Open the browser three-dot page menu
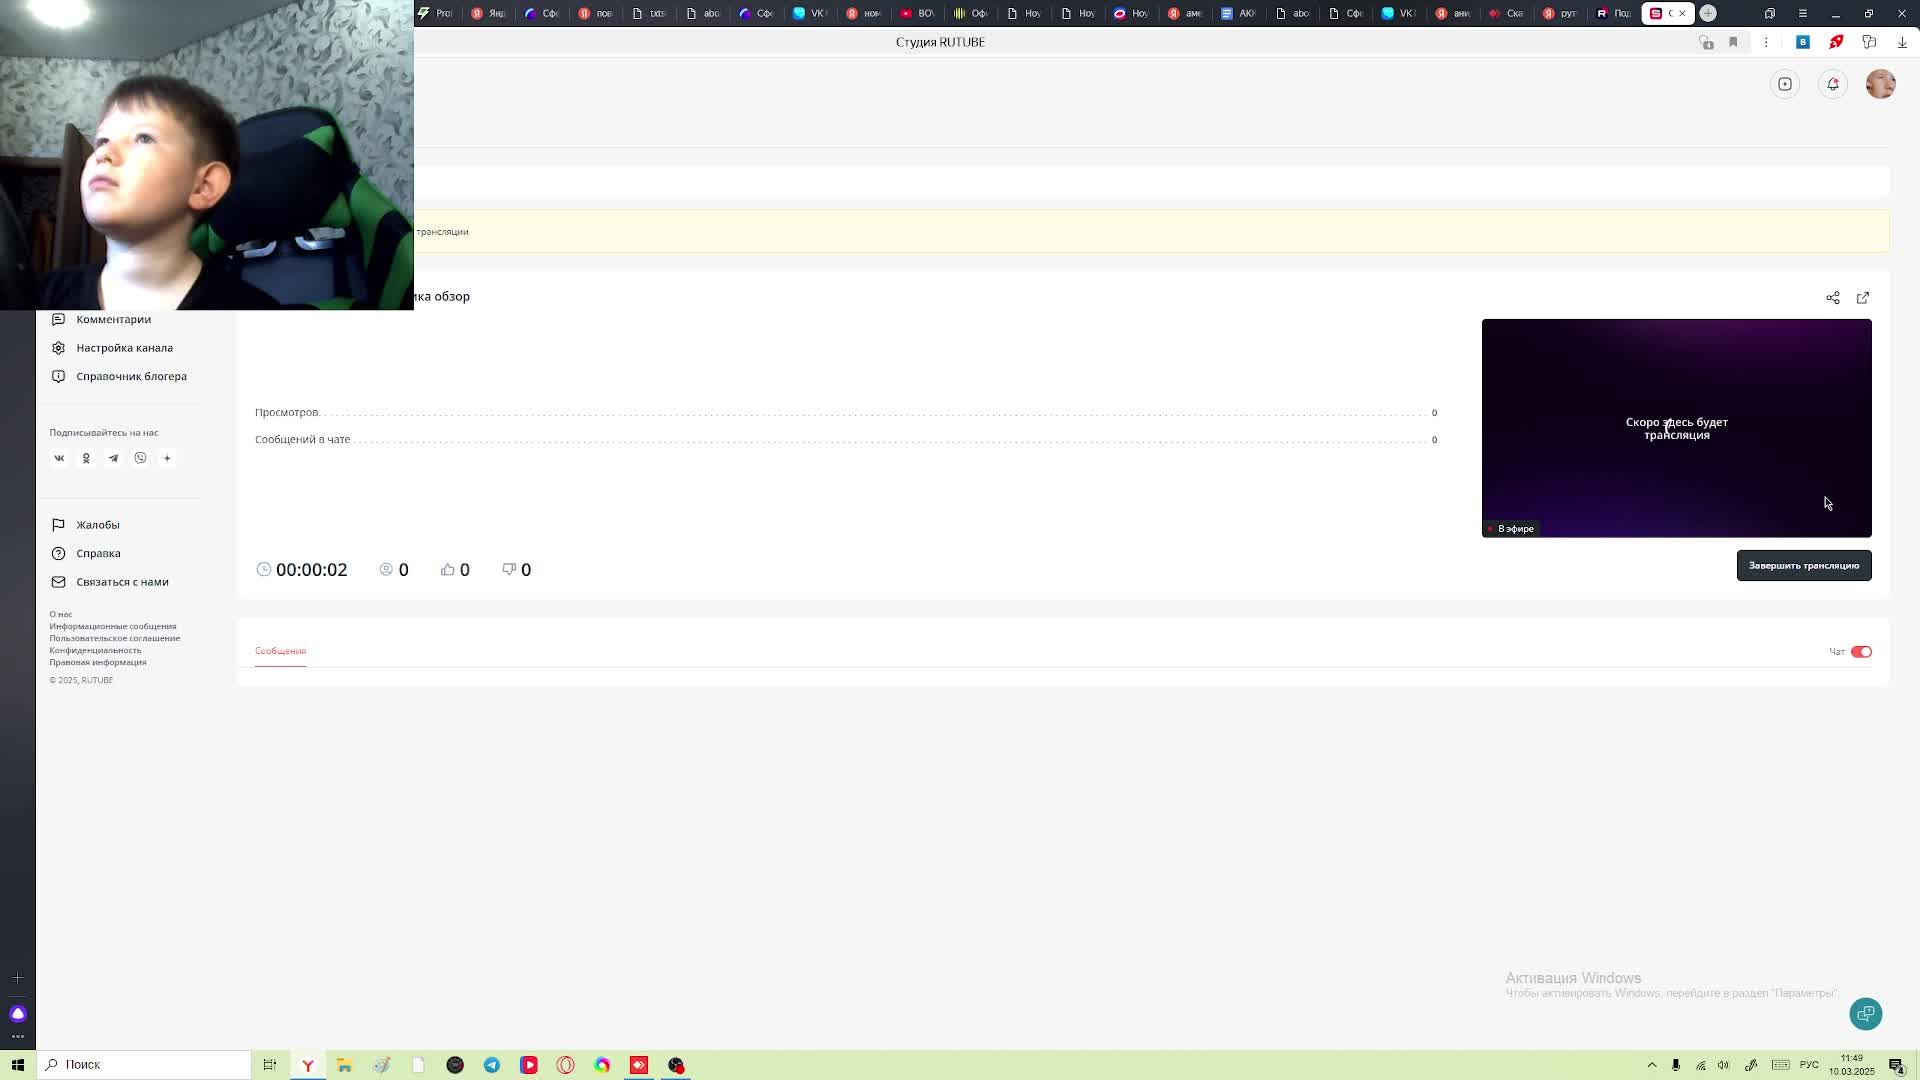This screenshot has height=1080, width=1920. (1766, 42)
